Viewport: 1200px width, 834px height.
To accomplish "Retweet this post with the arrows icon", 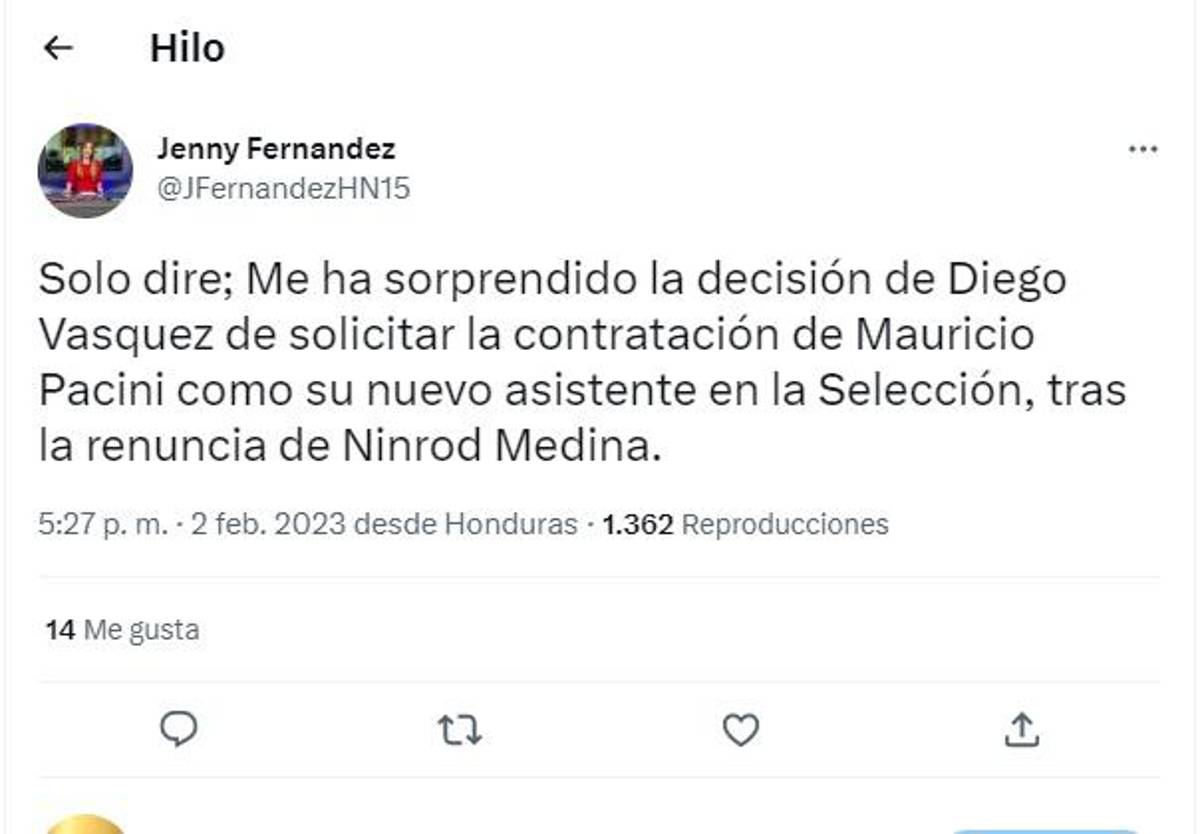I will tap(460, 731).
